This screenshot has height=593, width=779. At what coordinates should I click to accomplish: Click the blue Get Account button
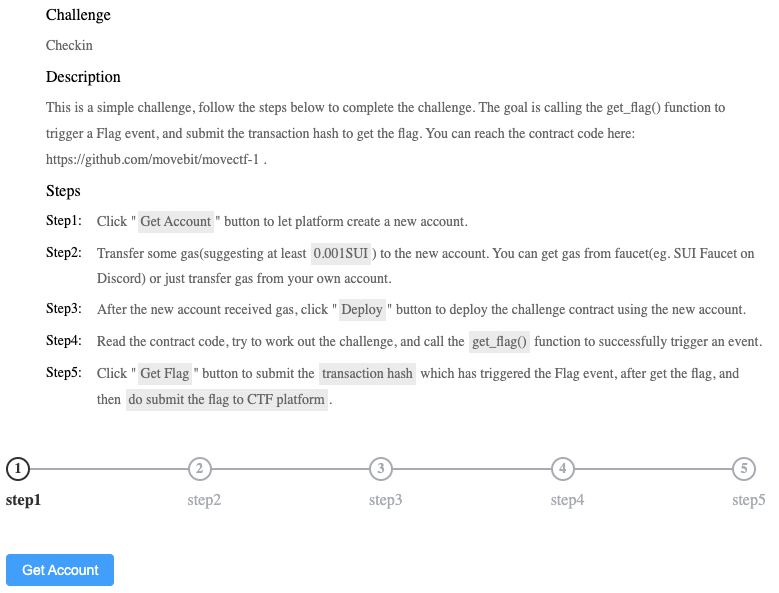[x=60, y=570]
